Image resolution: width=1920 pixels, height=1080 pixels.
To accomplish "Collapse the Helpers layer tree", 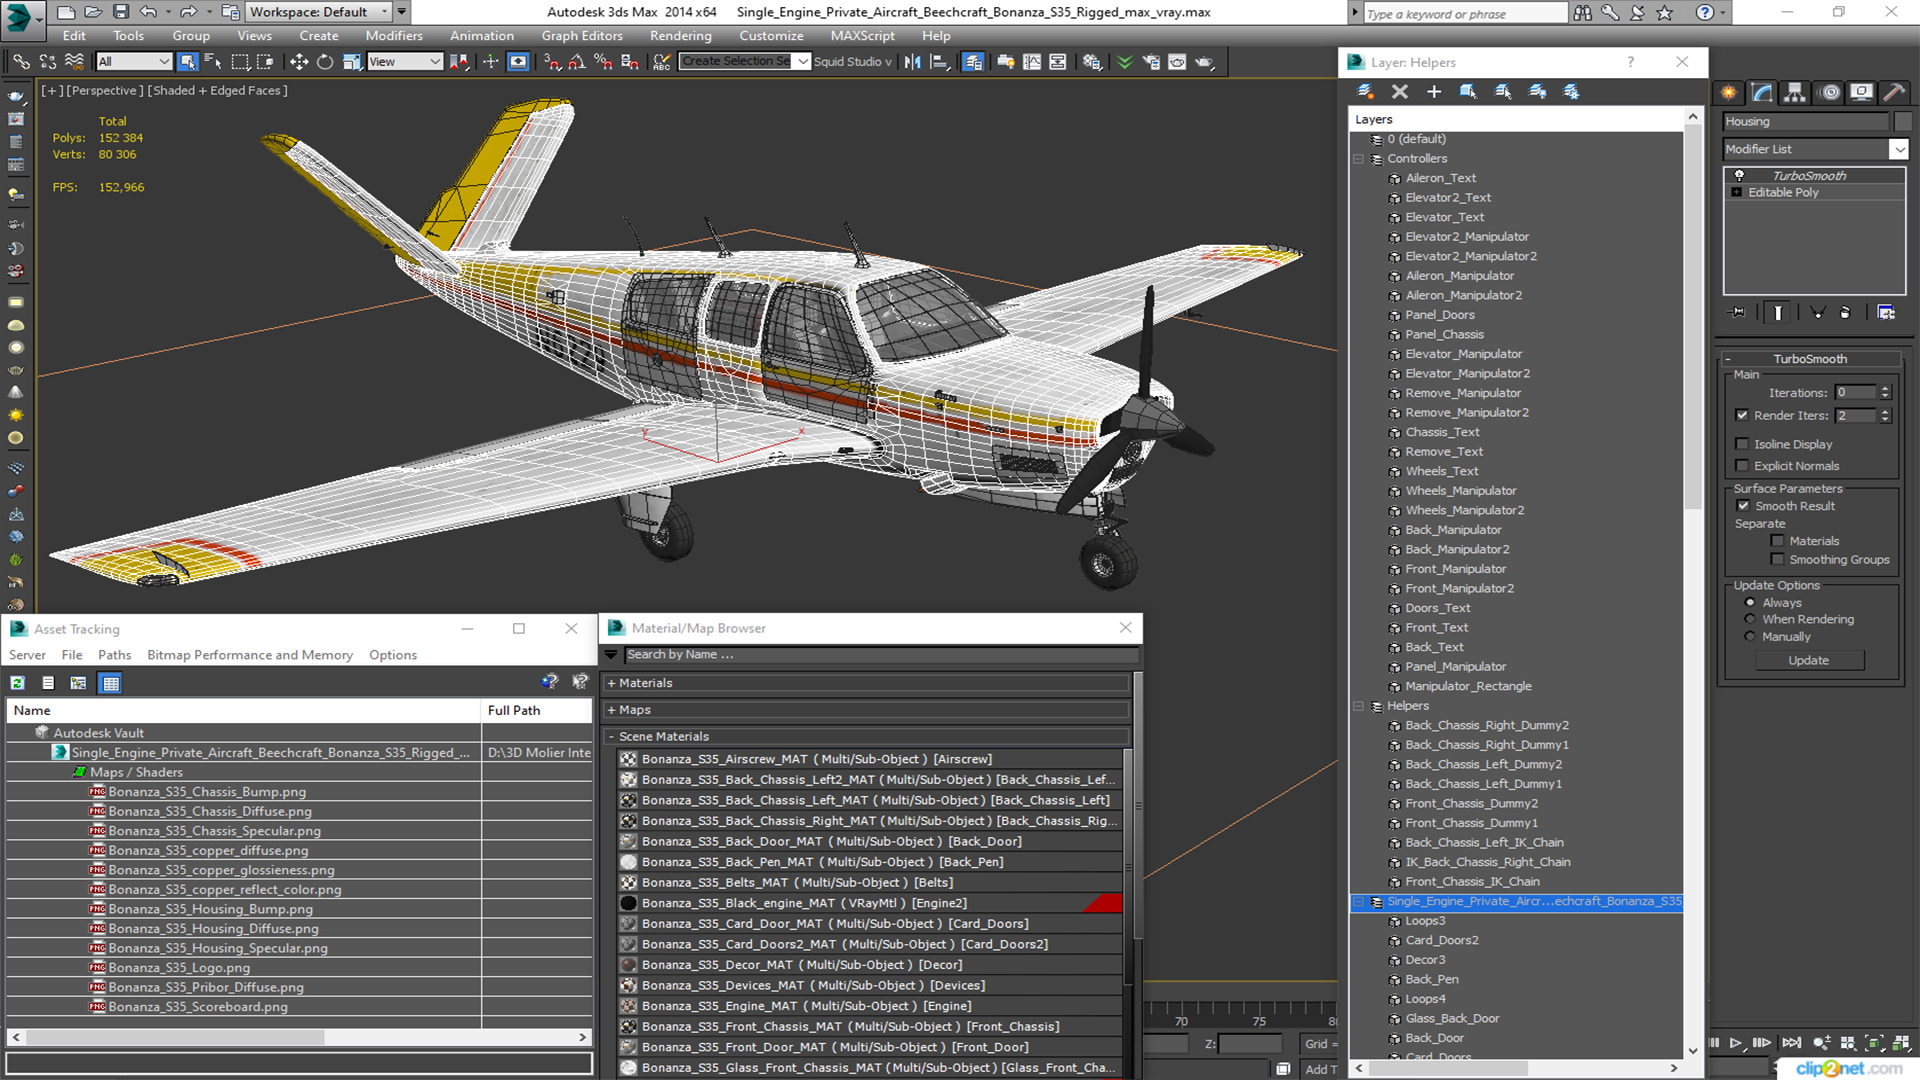I will pyautogui.click(x=1358, y=706).
